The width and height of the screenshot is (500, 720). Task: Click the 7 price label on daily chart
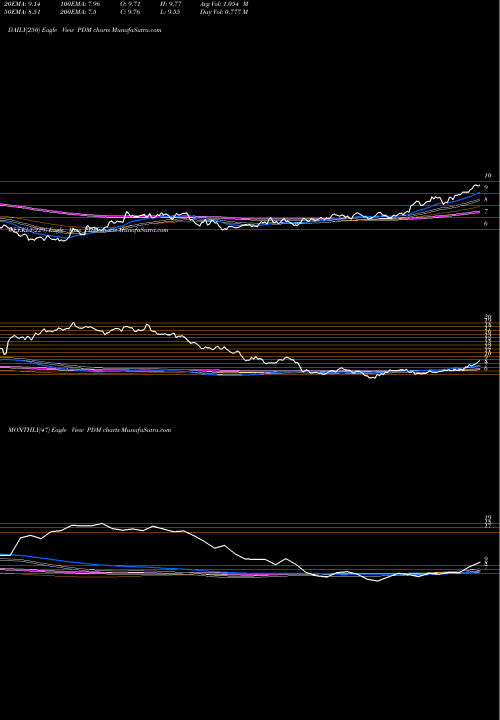pyautogui.click(x=486, y=212)
